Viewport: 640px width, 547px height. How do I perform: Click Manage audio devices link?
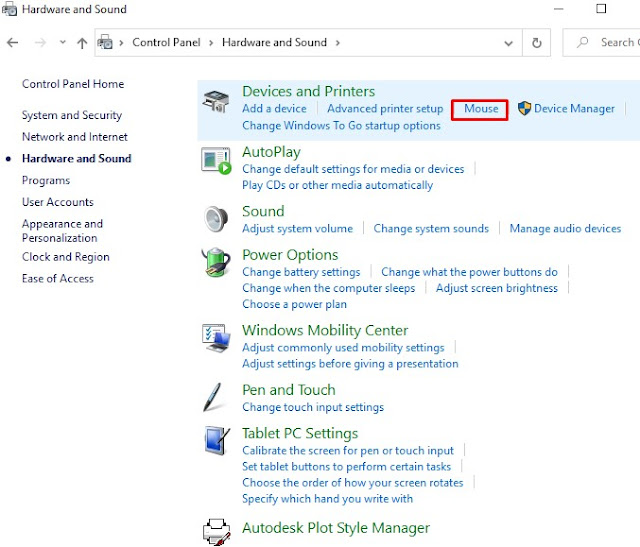pyautogui.click(x=565, y=229)
